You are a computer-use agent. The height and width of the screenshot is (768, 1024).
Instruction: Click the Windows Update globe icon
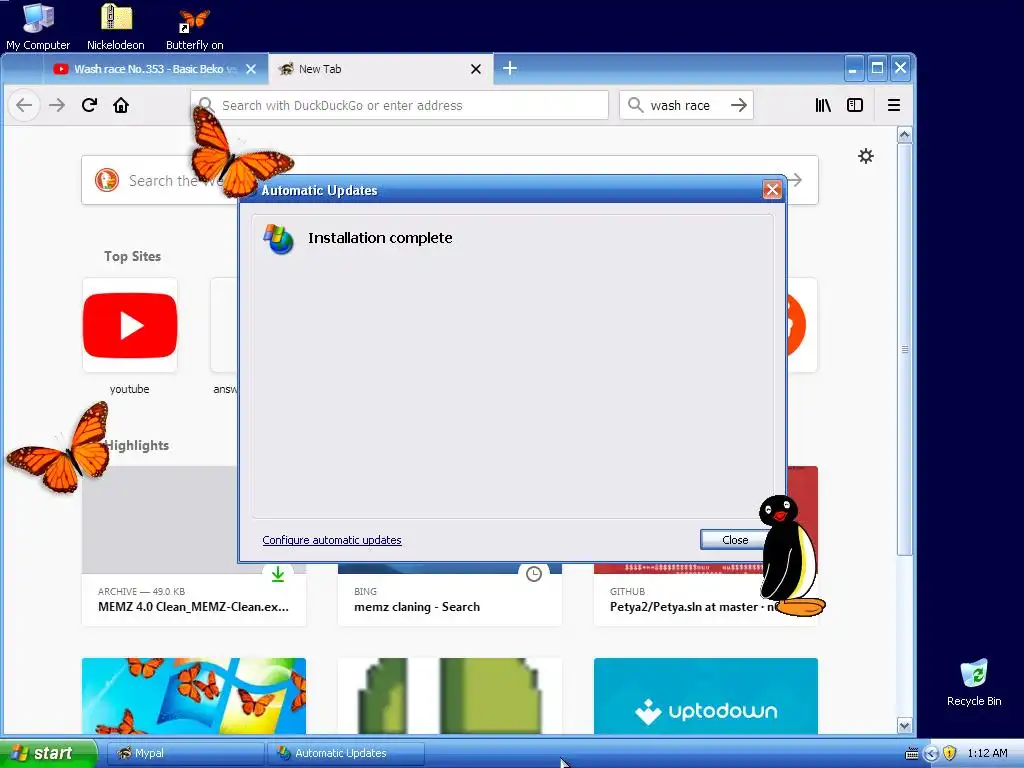tap(279, 239)
